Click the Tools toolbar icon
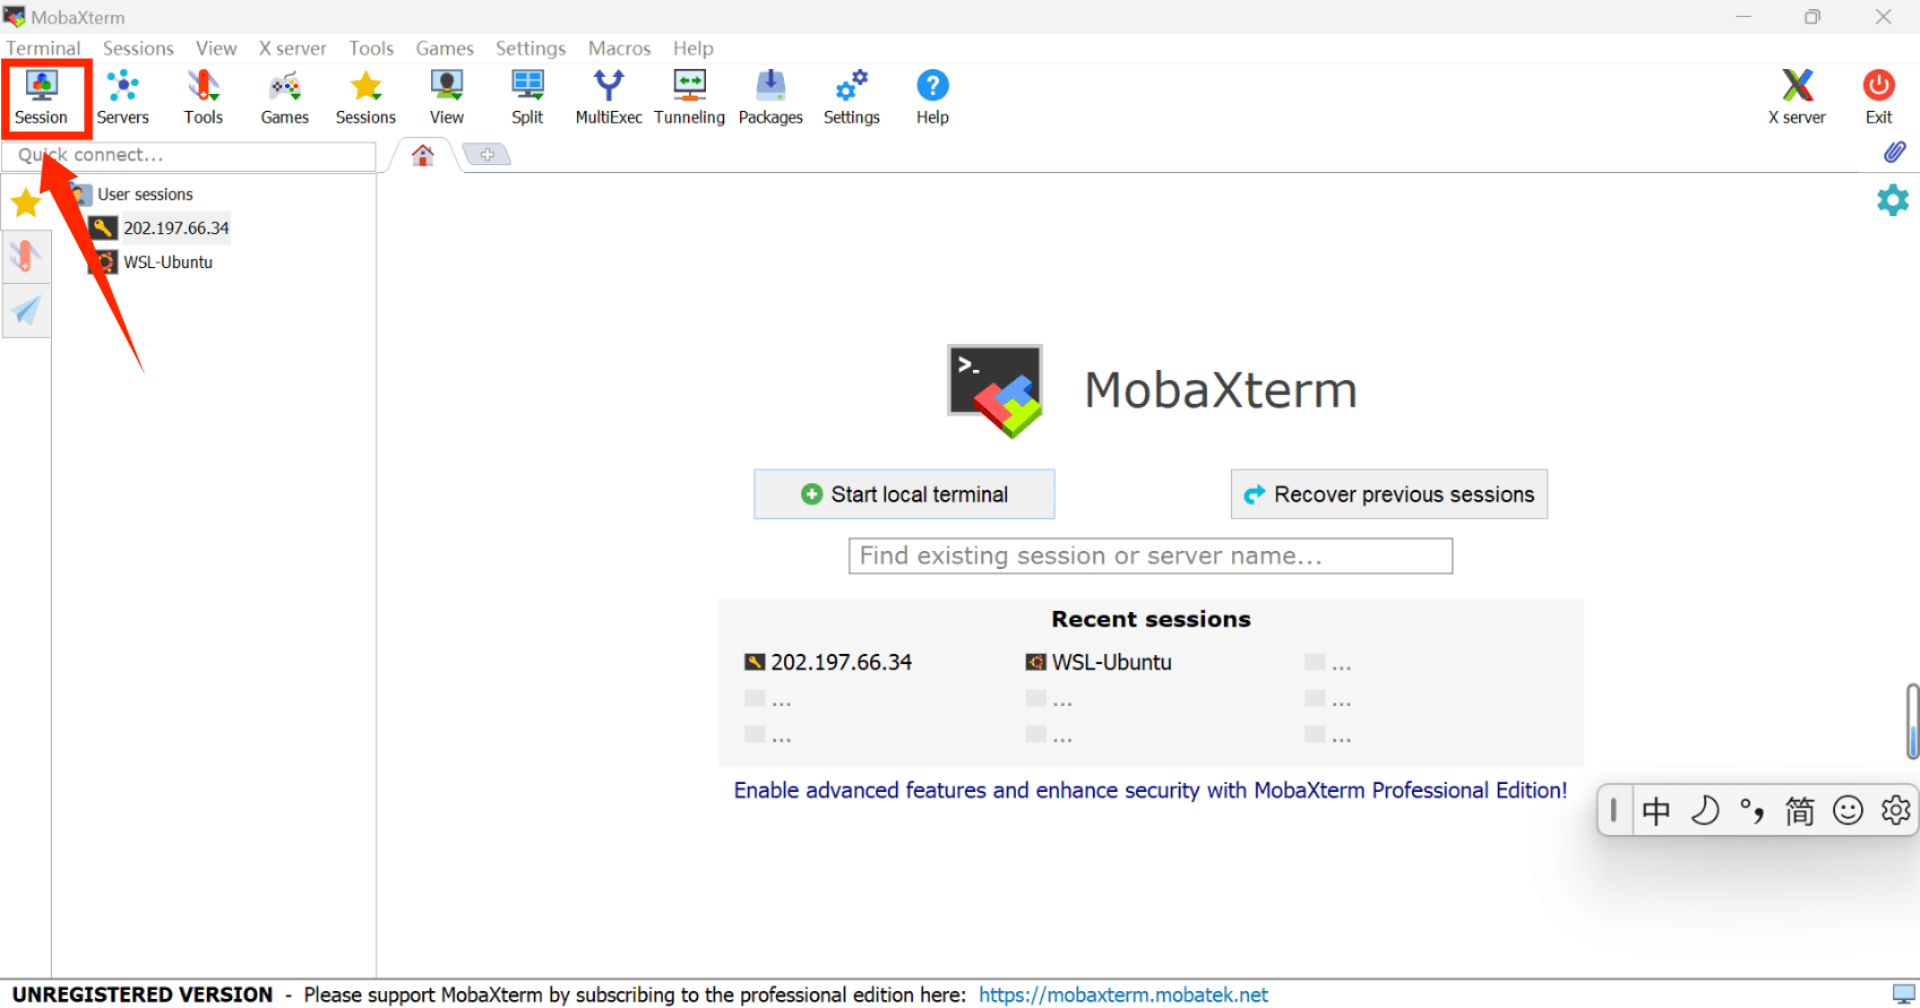The image size is (1920, 1008). coord(203,97)
